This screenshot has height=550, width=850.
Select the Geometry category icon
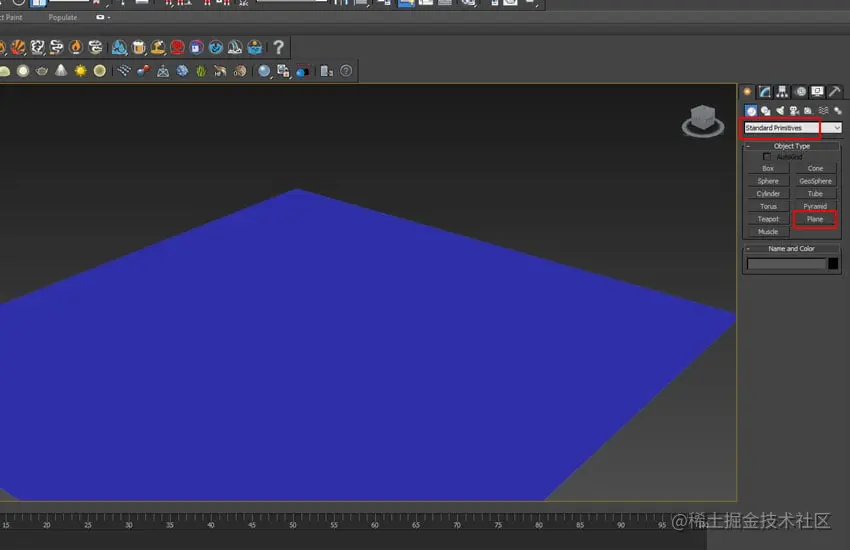[751, 111]
